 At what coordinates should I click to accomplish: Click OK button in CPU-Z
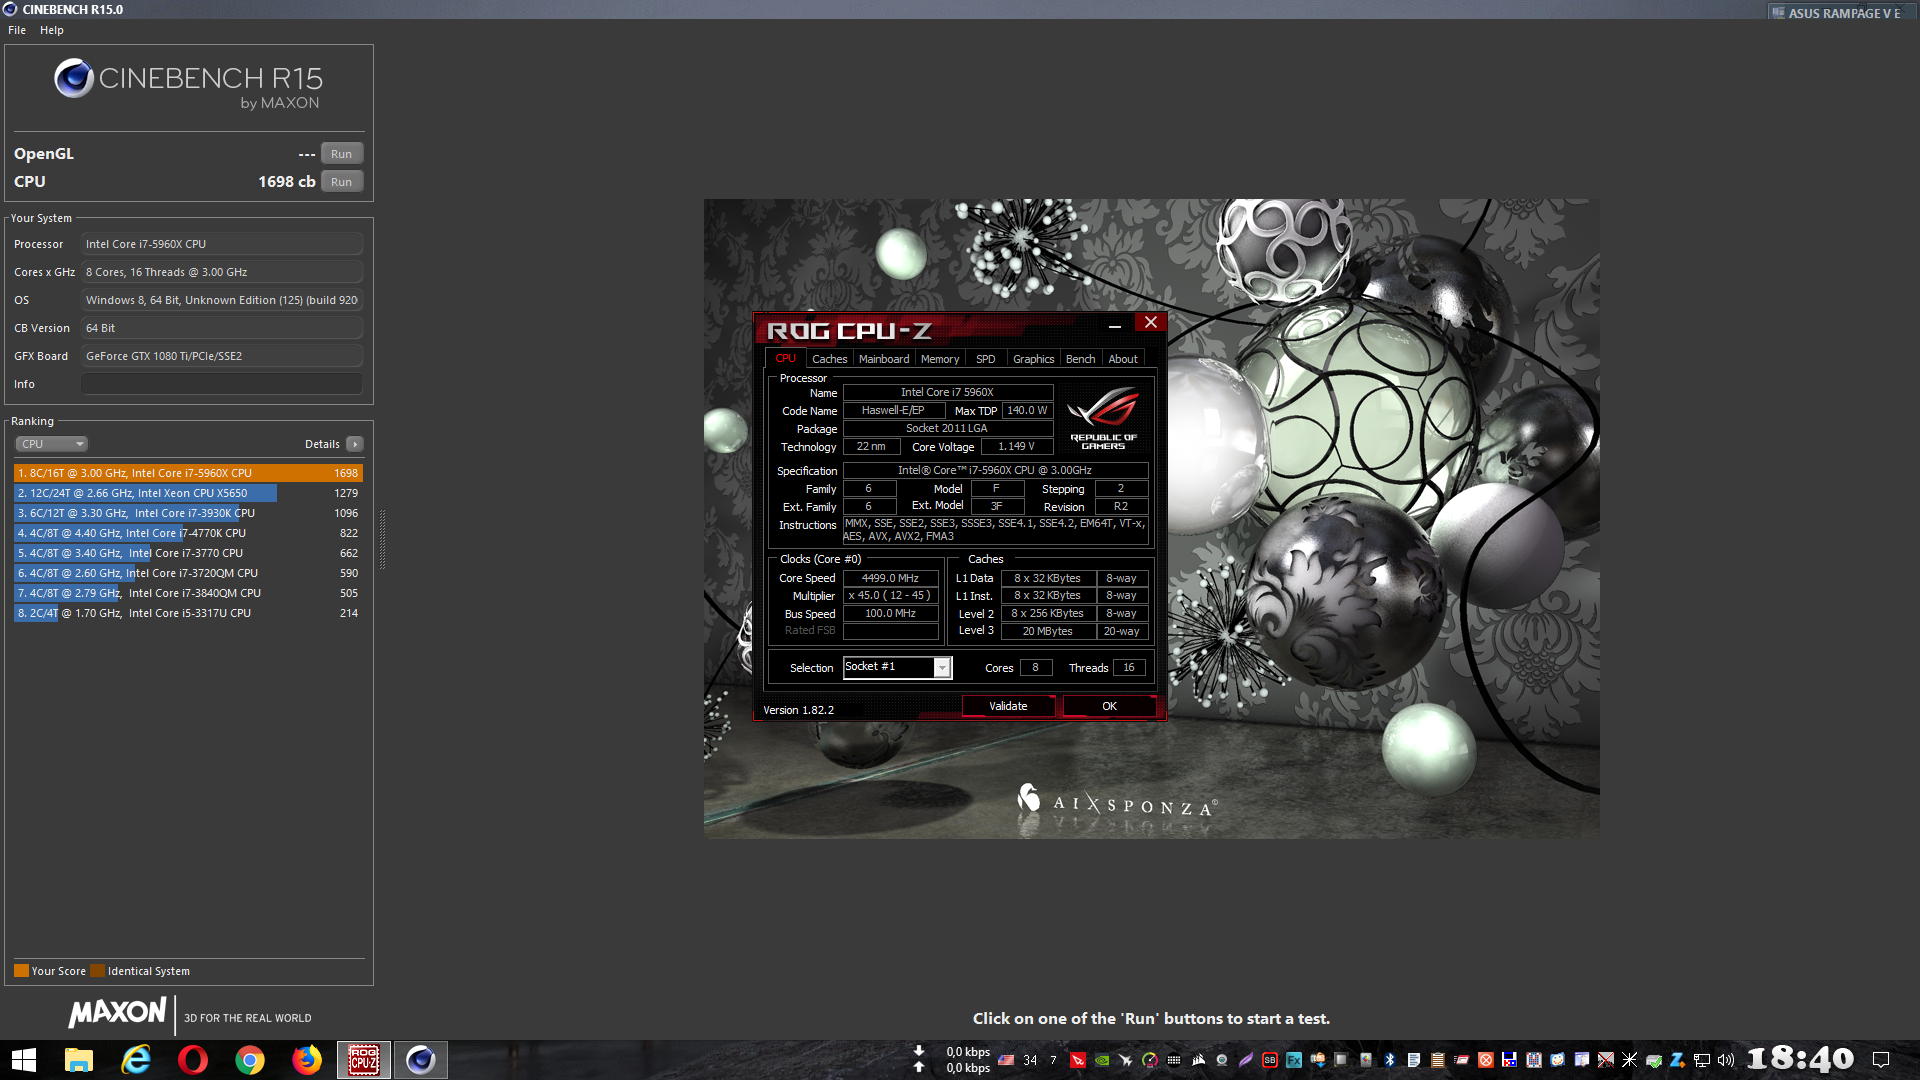point(1109,706)
